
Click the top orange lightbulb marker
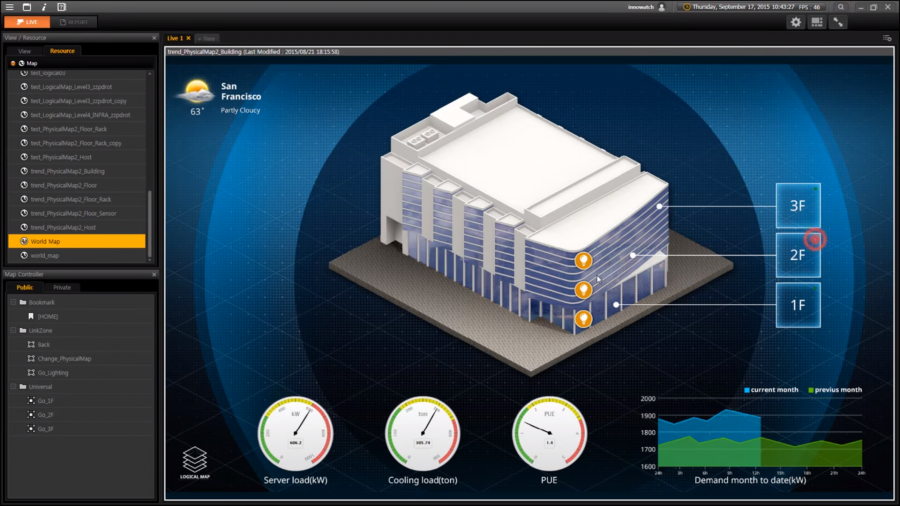[x=583, y=260]
